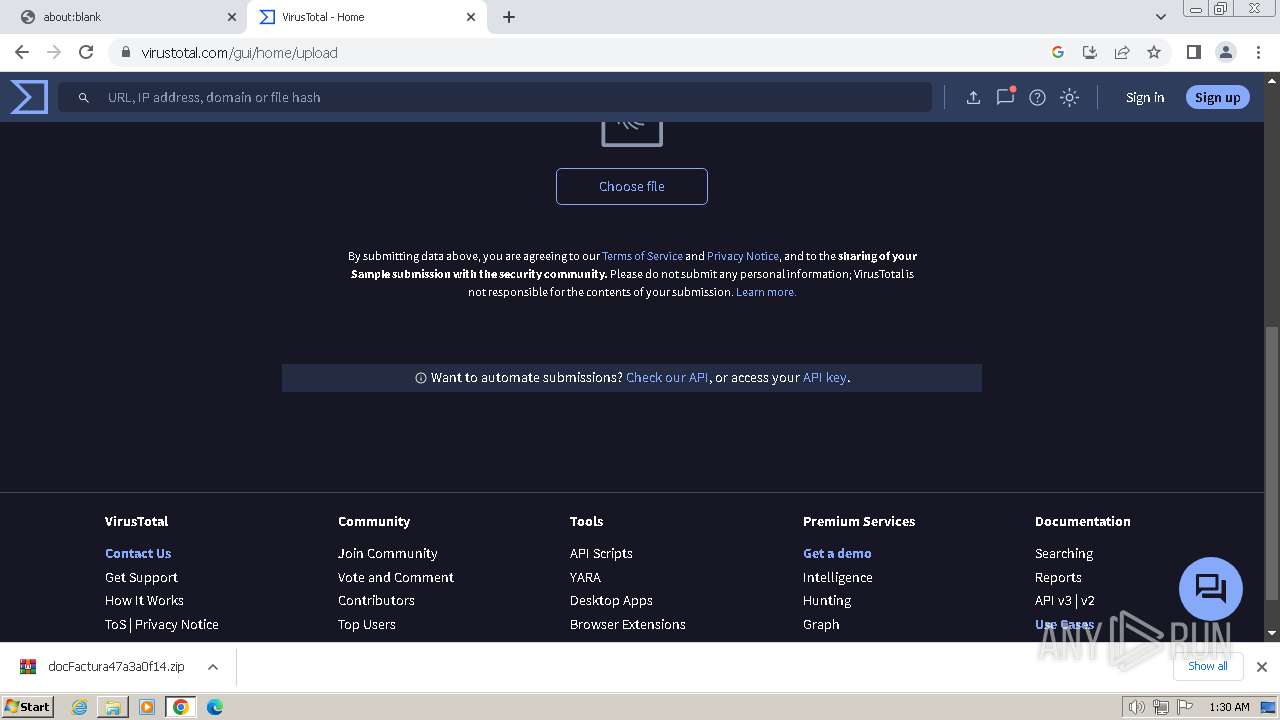Click the install/download page icon in address bar
Viewport: 1280px width, 720px height.
click(1090, 52)
